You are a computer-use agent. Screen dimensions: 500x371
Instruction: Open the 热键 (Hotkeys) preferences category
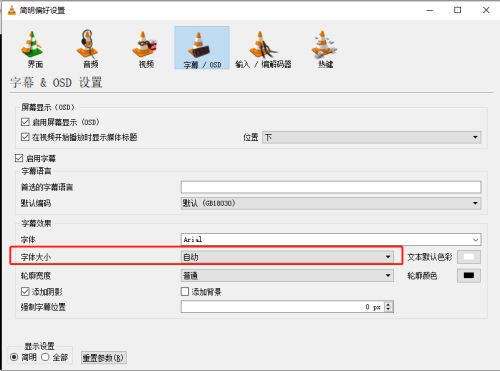click(325, 49)
